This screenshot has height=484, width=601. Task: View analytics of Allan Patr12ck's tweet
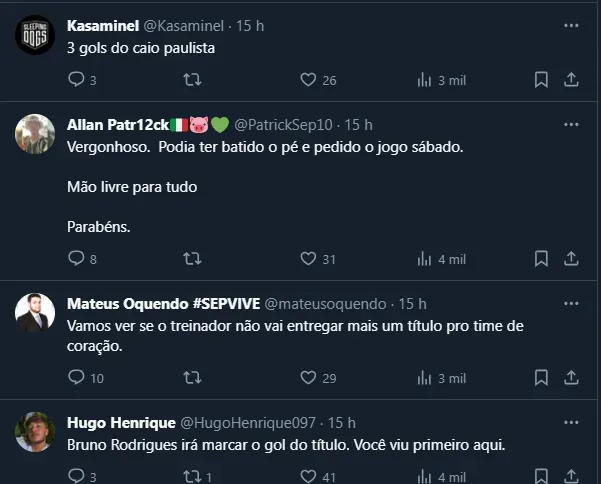tap(424, 259)
